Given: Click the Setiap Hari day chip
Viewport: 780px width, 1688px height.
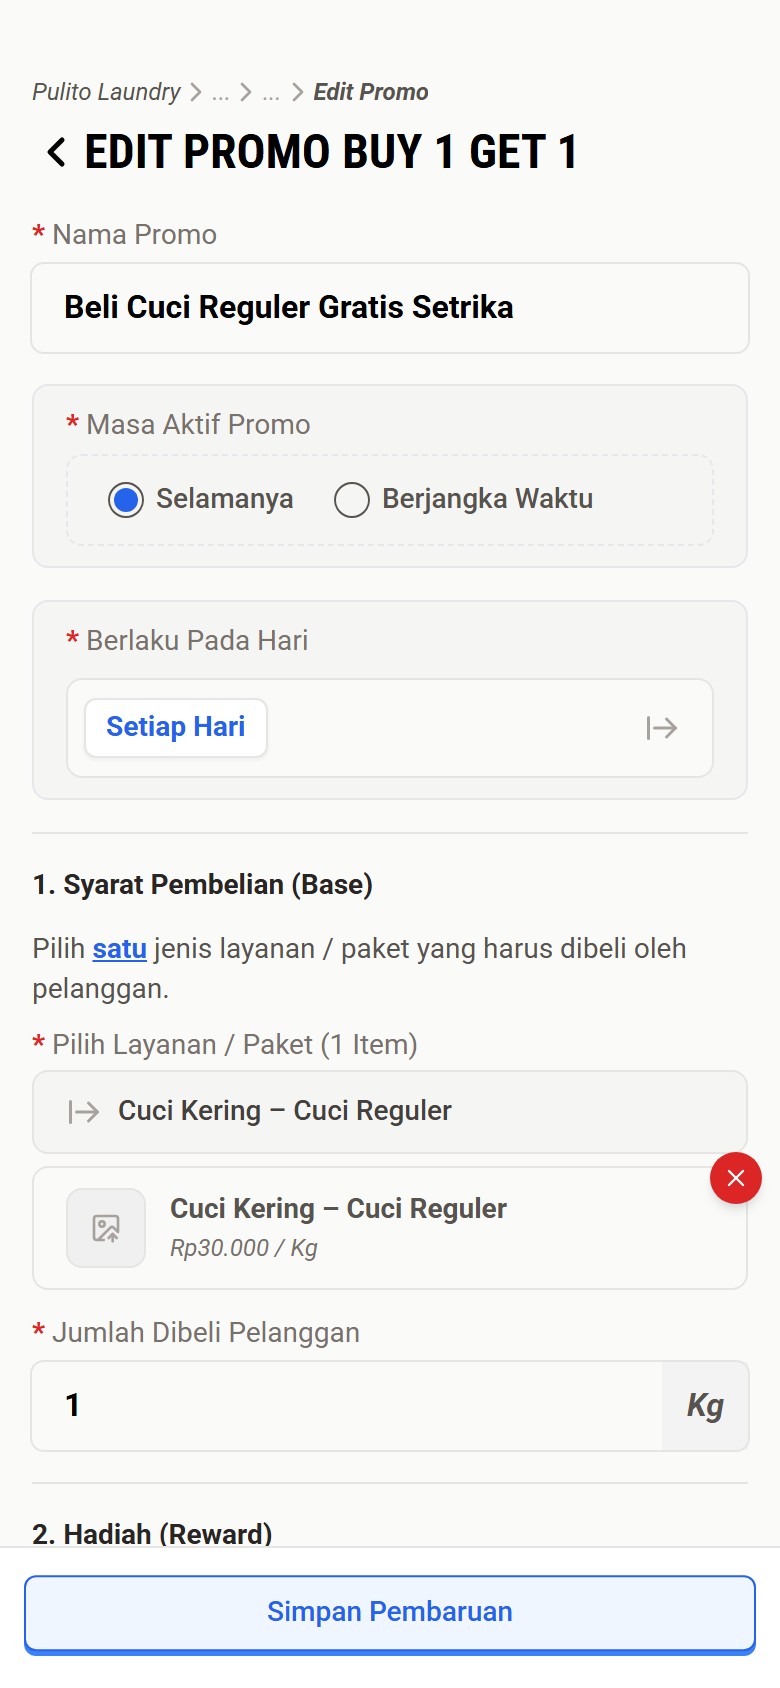Looking at the screenshot, I should (x=176, y=727).
